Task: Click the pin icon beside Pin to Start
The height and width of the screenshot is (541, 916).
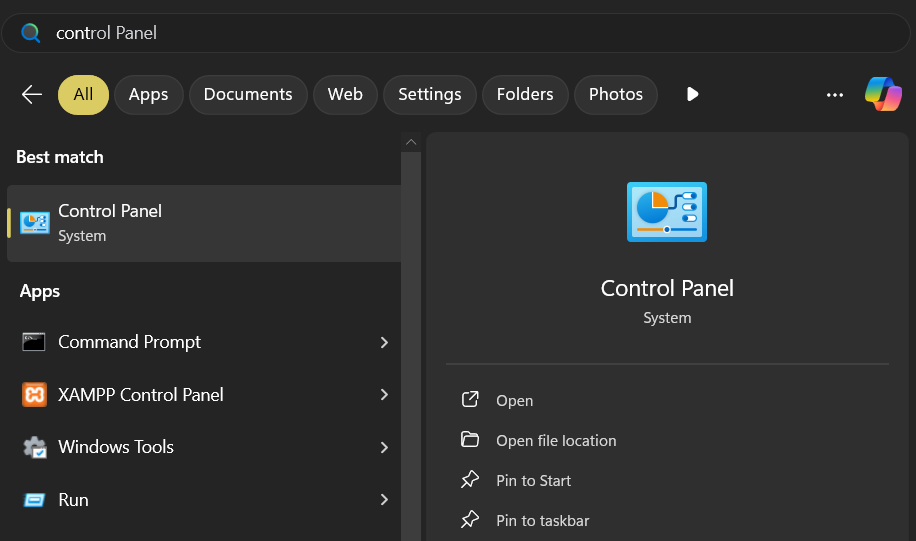Action: pos(470,480)
